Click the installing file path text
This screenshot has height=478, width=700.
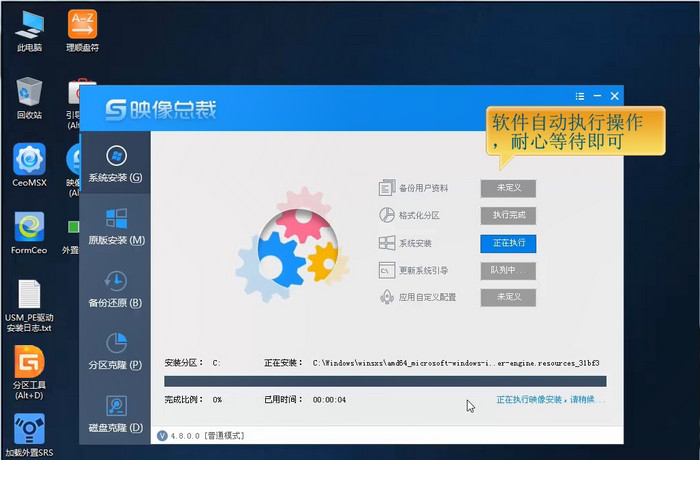[456, 363]
